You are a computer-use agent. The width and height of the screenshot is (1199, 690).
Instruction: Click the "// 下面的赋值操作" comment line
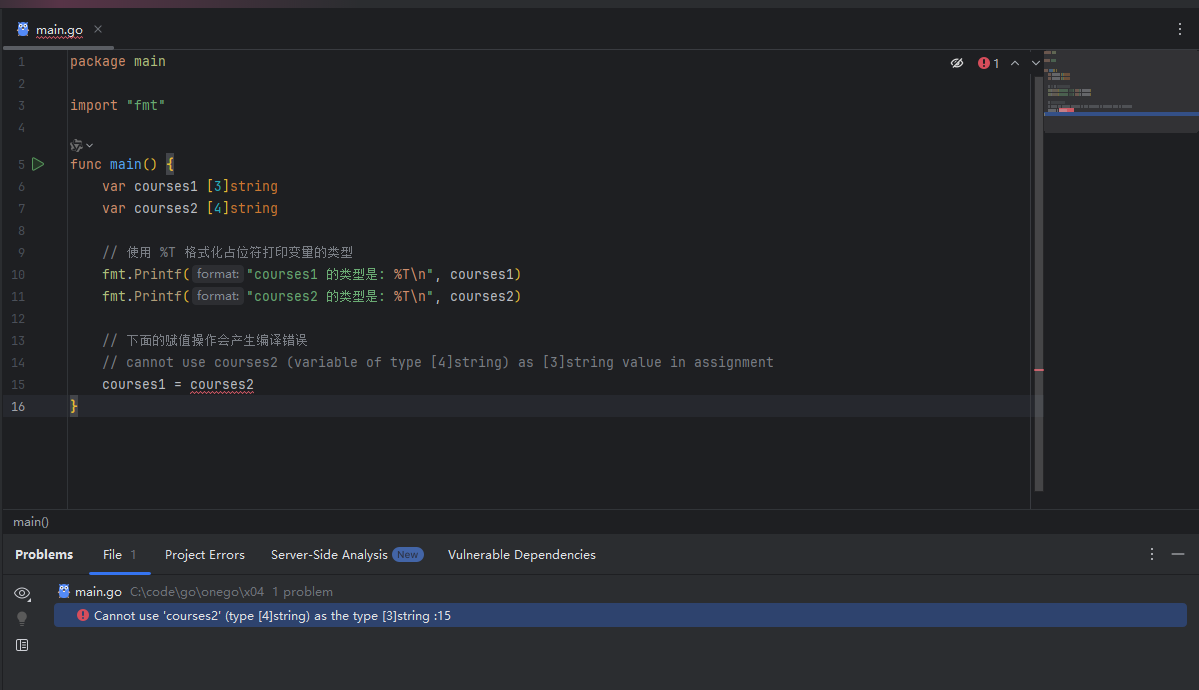[x=205, y=340]
